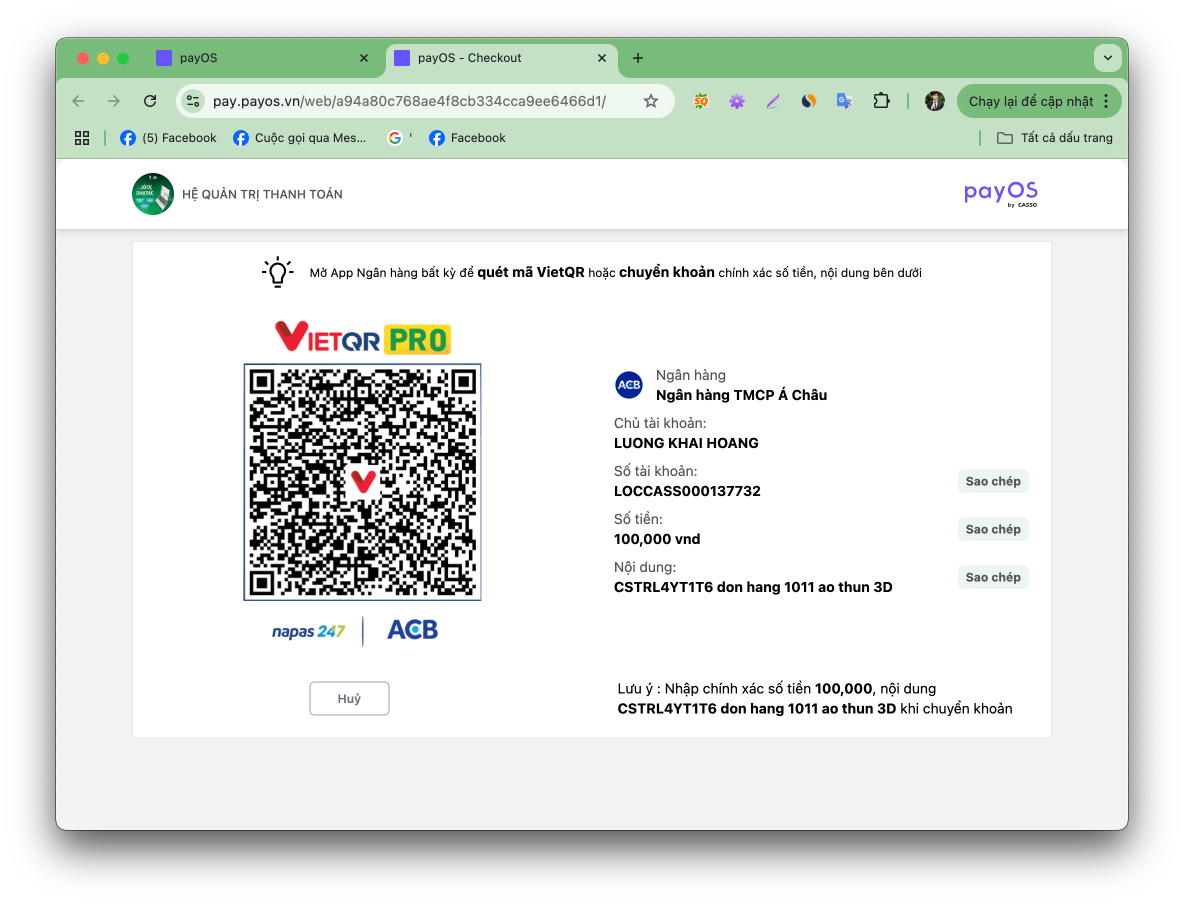The height and width of the screenshot is (904, 1184).
Task: Reload the checkout page
Action: coord(150,101)
